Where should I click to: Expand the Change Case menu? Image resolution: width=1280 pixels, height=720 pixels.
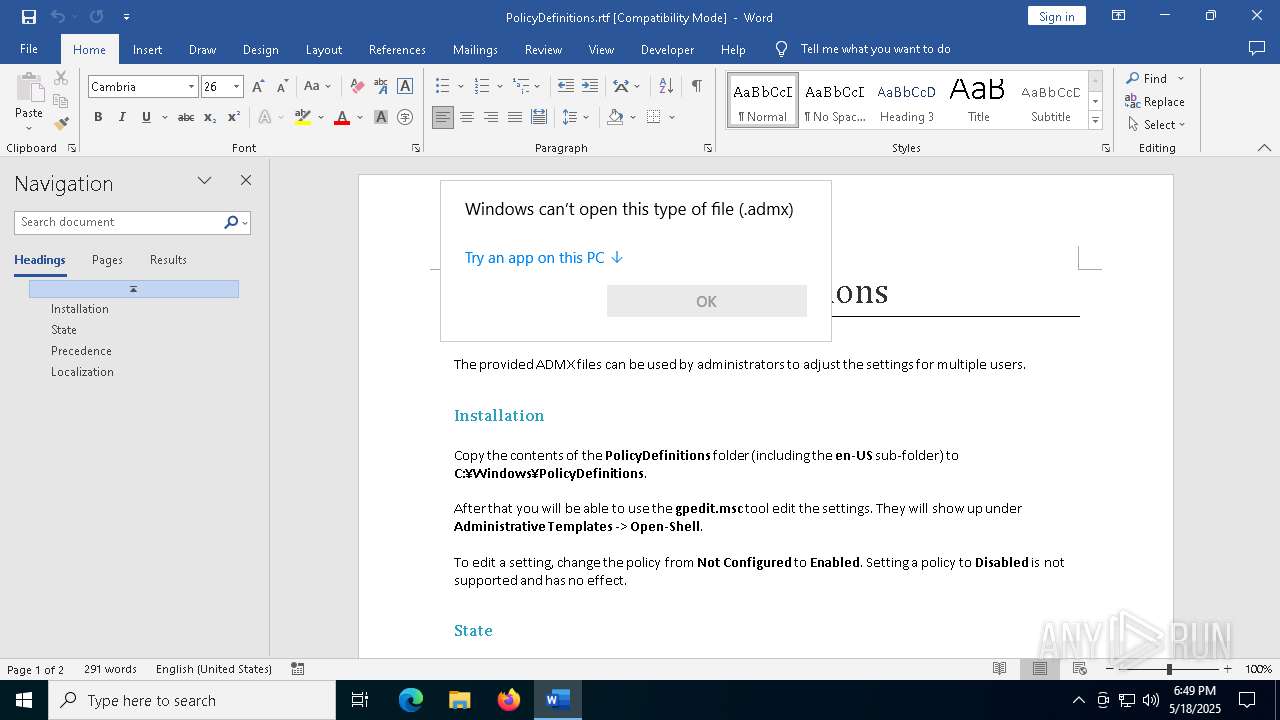318,87
